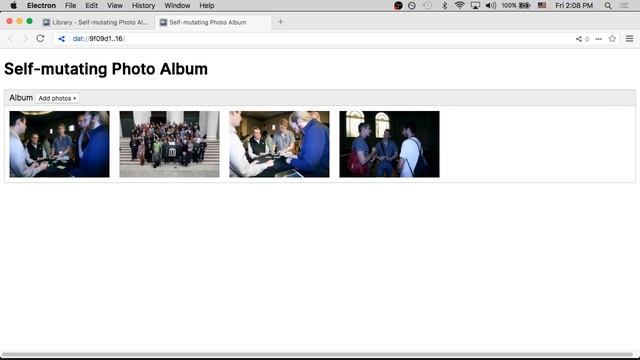640x360 pixels.
Task: Open the Apple menu
Action: (13, 5)
